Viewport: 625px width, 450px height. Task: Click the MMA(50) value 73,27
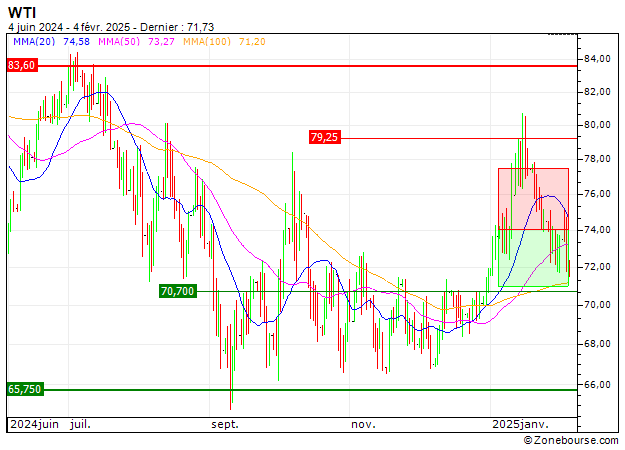161,41
